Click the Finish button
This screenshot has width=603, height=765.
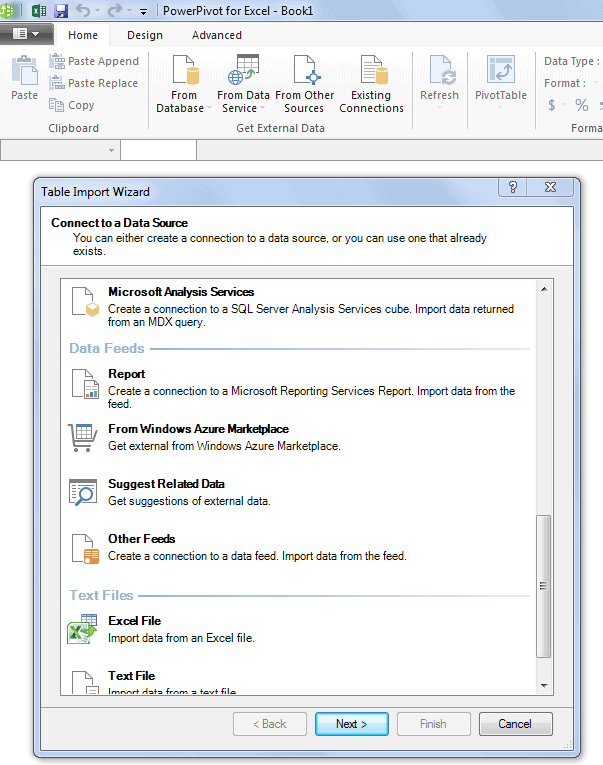pyautogui.click(x=433, y=724)
